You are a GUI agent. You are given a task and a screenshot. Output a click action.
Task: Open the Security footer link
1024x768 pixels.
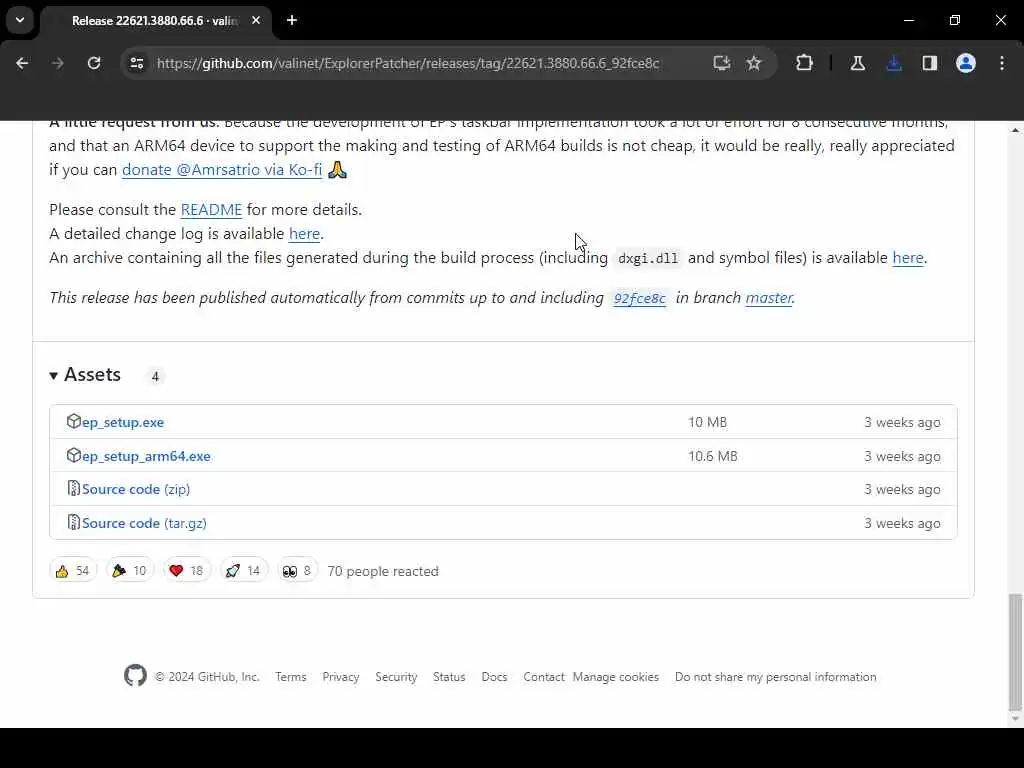[396, 677]
